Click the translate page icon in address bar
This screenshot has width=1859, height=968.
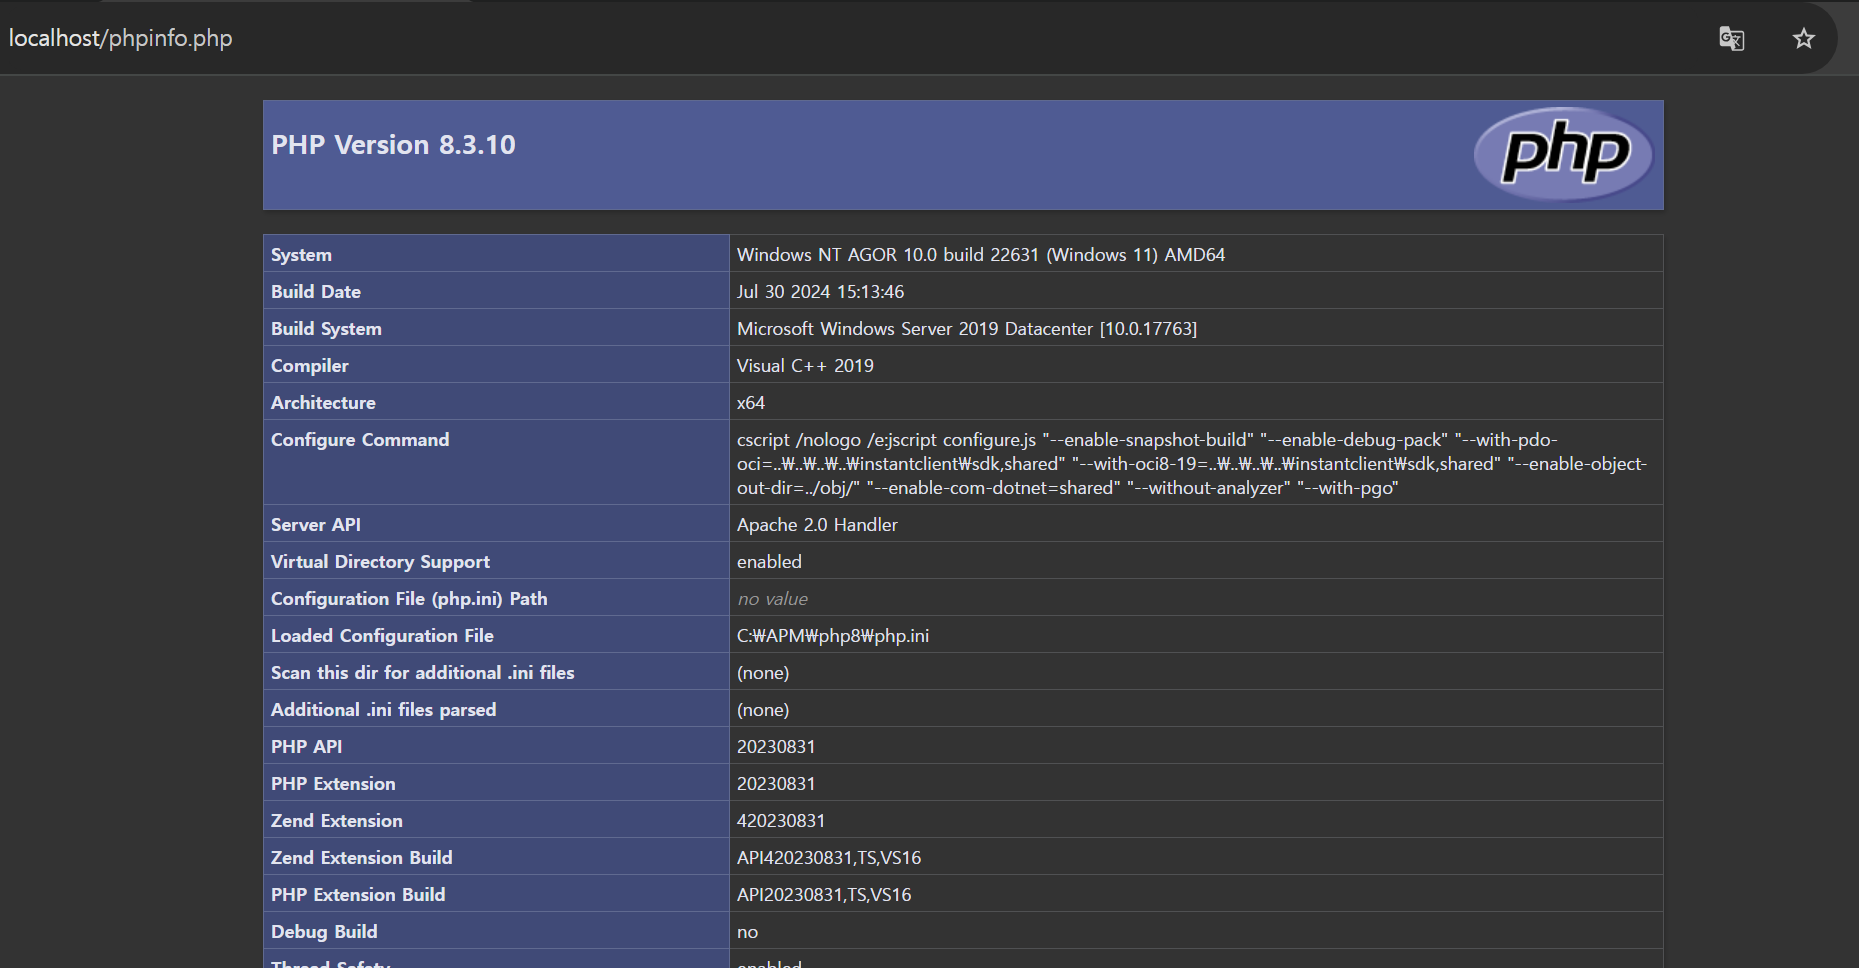click(1732, 39)
